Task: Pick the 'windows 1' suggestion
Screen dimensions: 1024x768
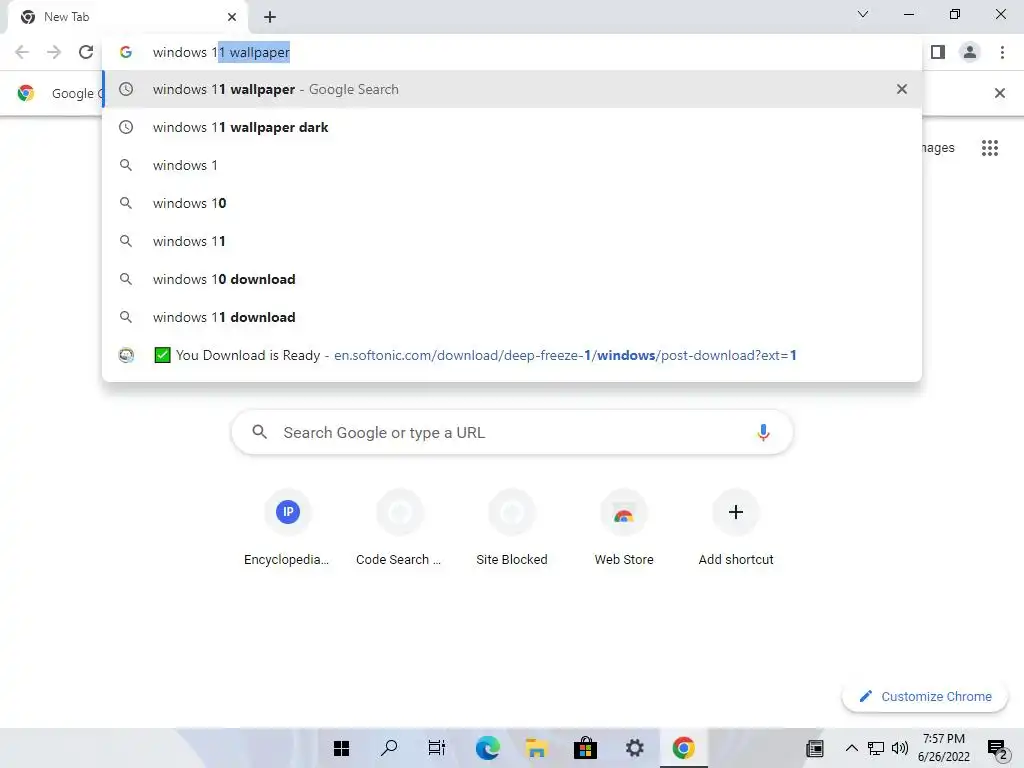Action: [512, 165]
